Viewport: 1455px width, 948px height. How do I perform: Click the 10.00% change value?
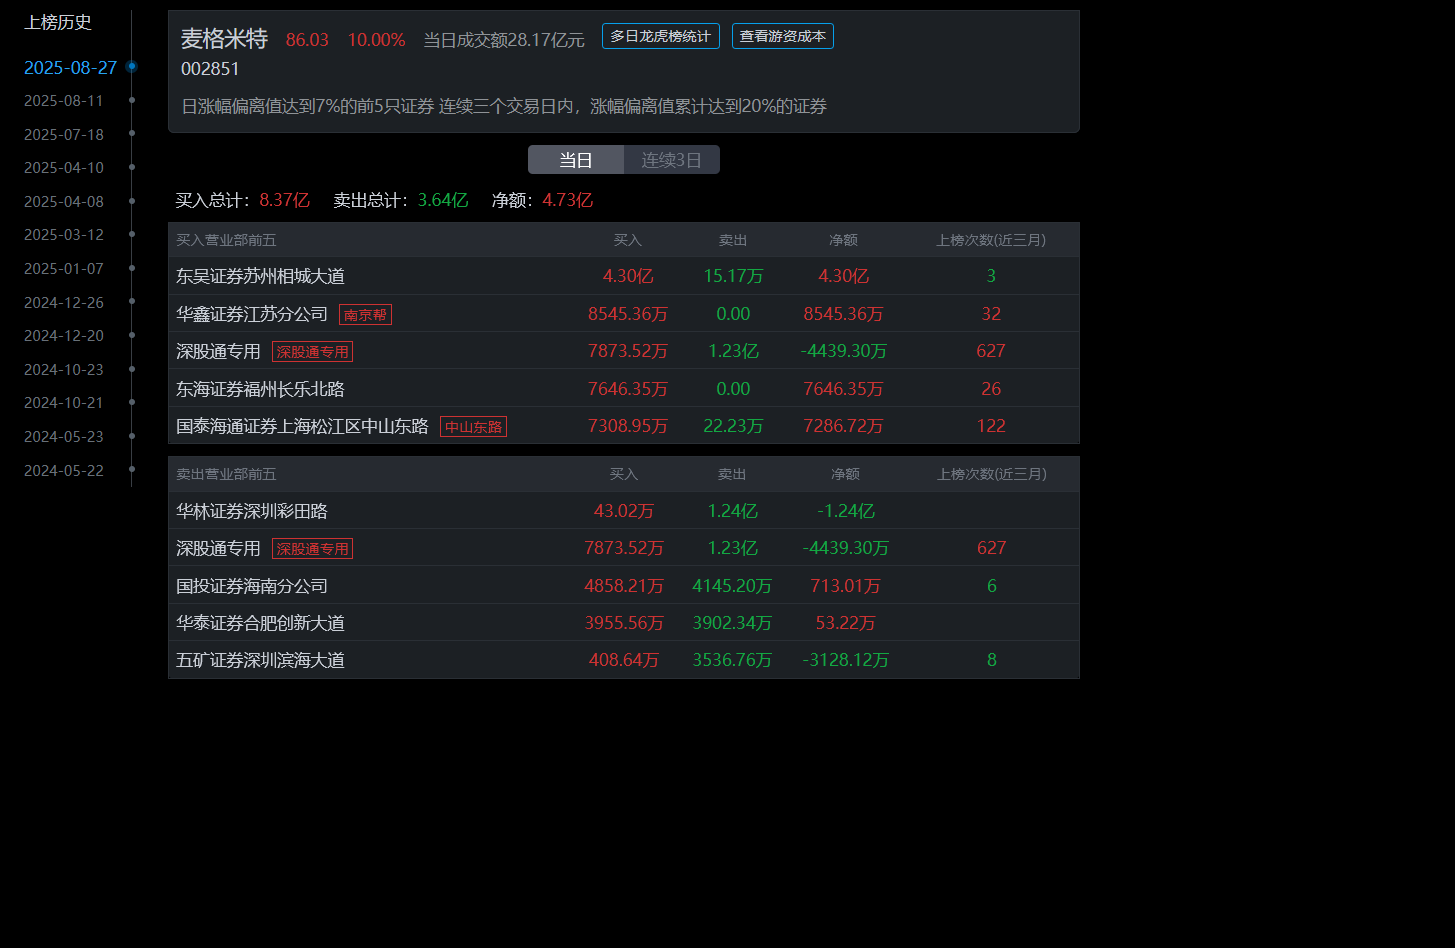click(376, 40)
